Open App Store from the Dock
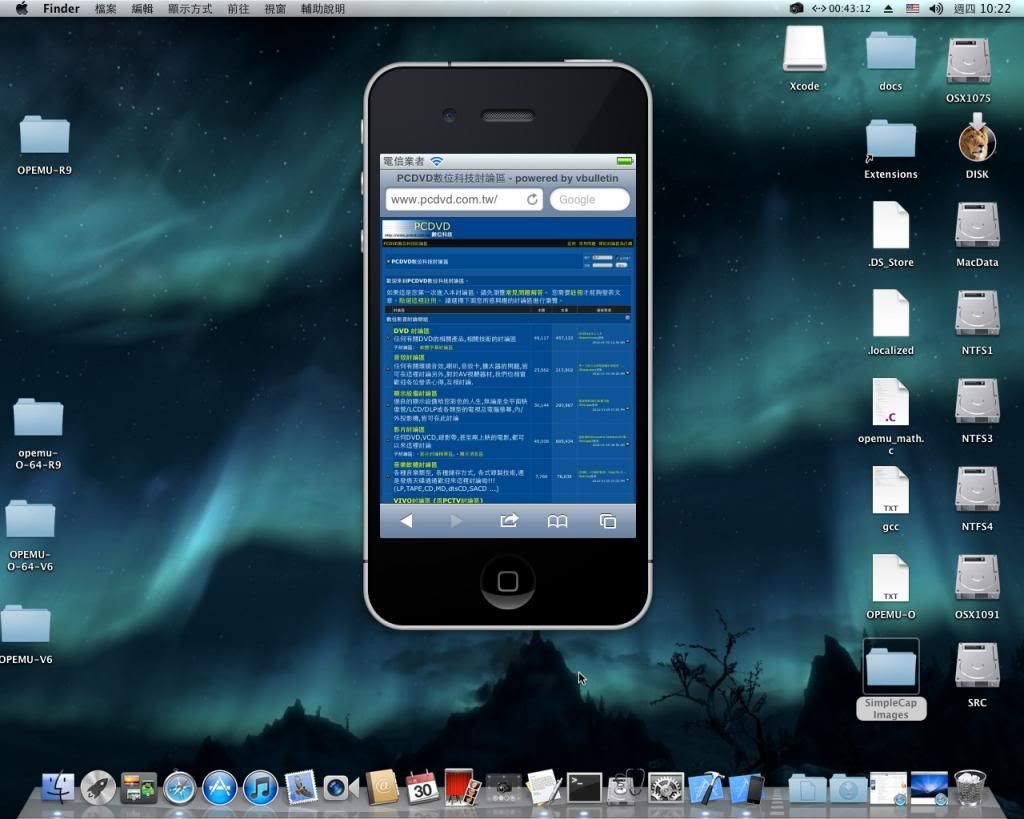Screen dimensions: 1024x819 point(219,787)
